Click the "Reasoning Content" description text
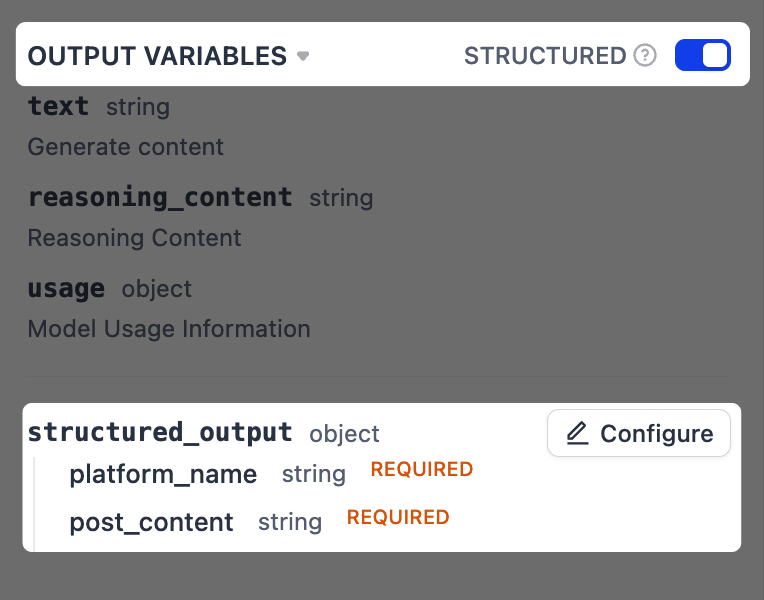 (x=134, y=238)
